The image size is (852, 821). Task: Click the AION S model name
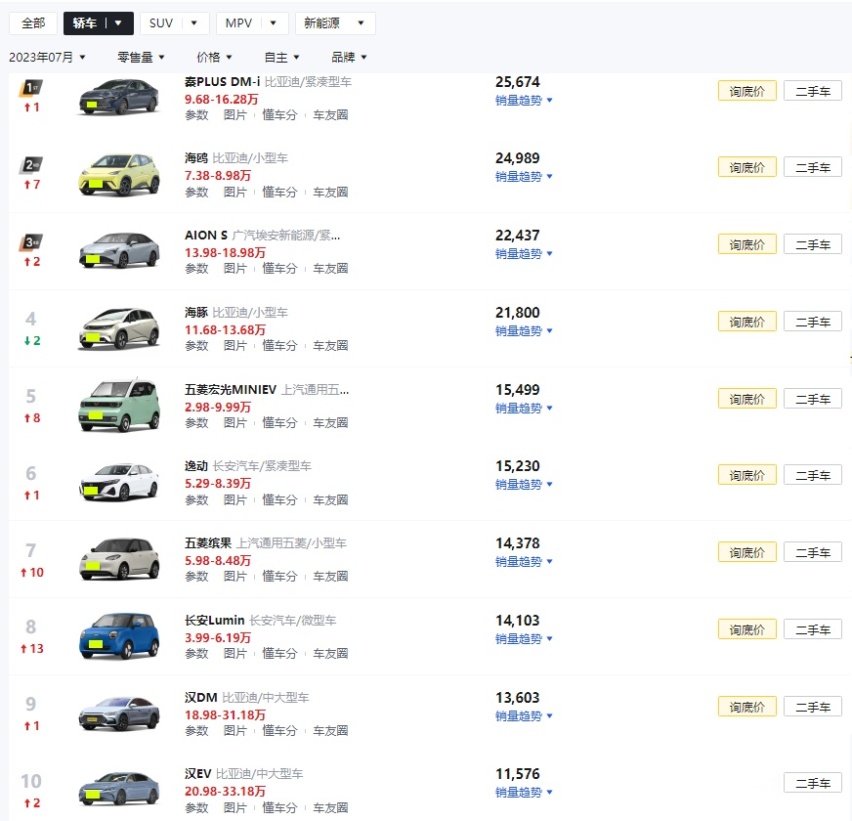coord(206,235)
